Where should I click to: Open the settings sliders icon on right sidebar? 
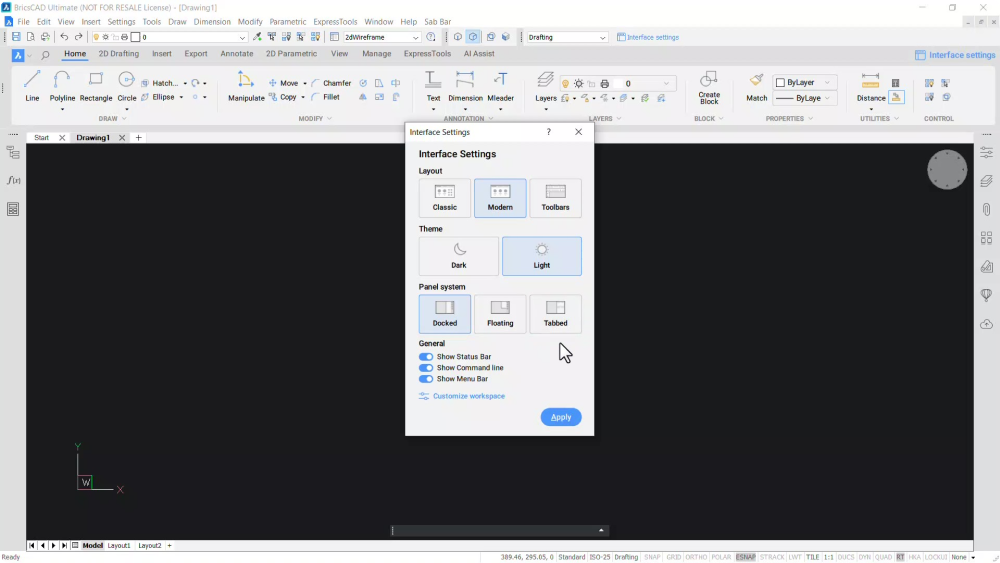coord(986,152)
